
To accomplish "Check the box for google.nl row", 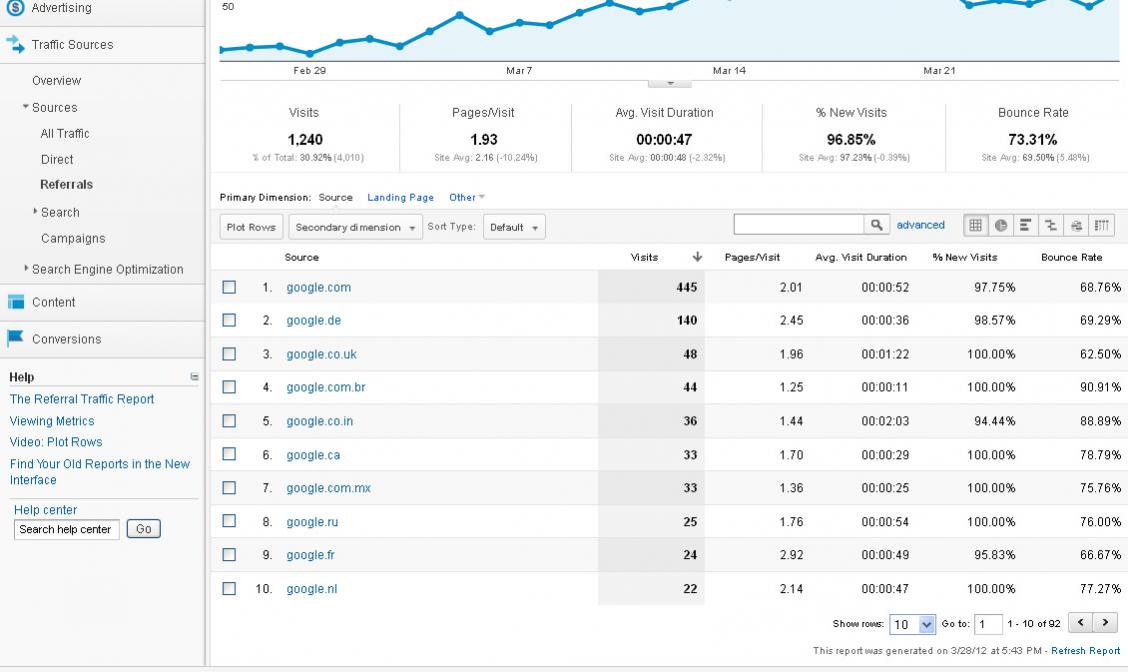I will point(229,588).
